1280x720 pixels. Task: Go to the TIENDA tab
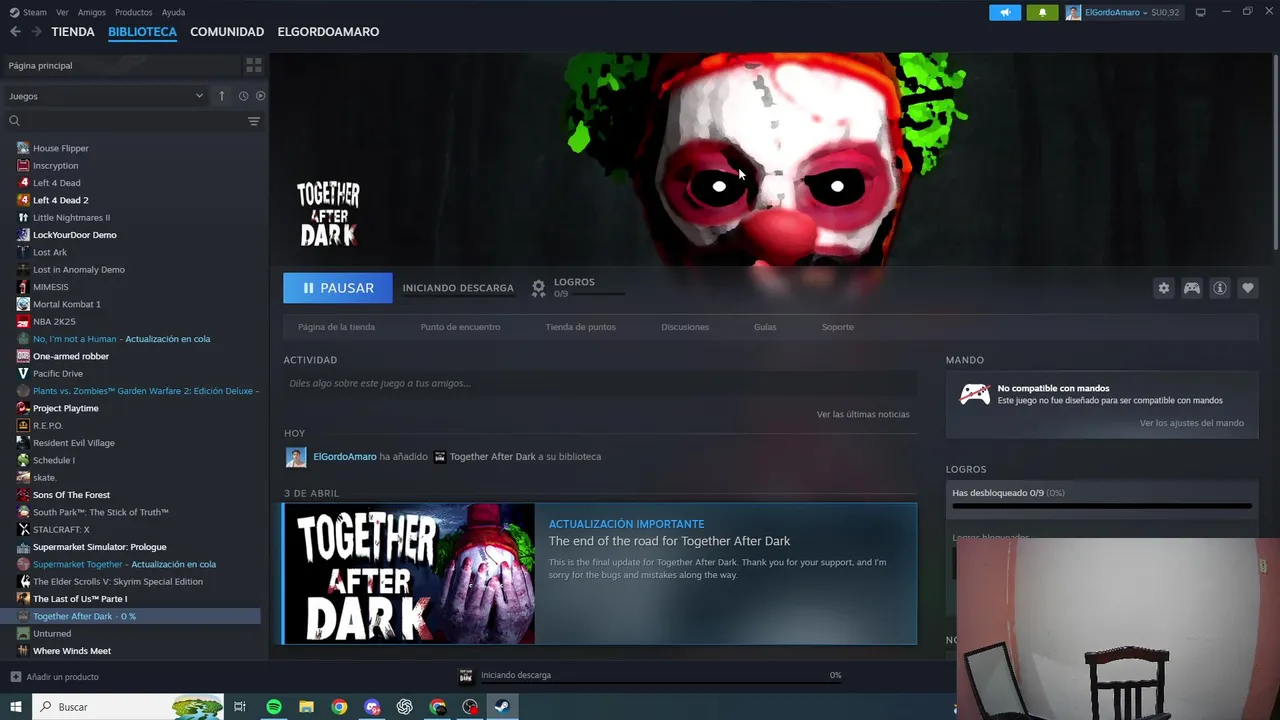[73, 32]
